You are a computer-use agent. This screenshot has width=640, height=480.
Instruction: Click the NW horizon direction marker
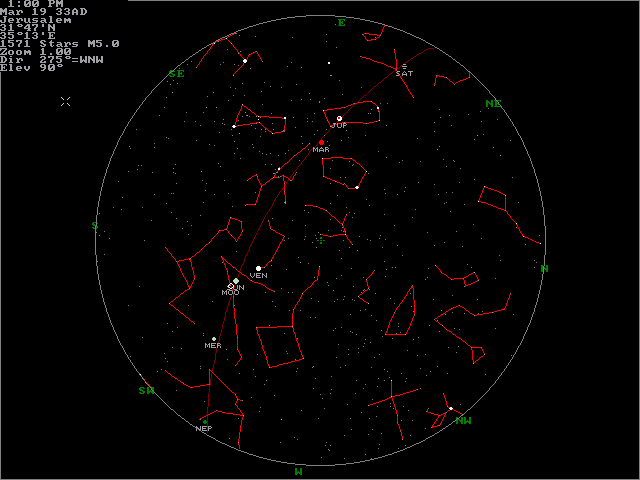[x=463, y=421]
